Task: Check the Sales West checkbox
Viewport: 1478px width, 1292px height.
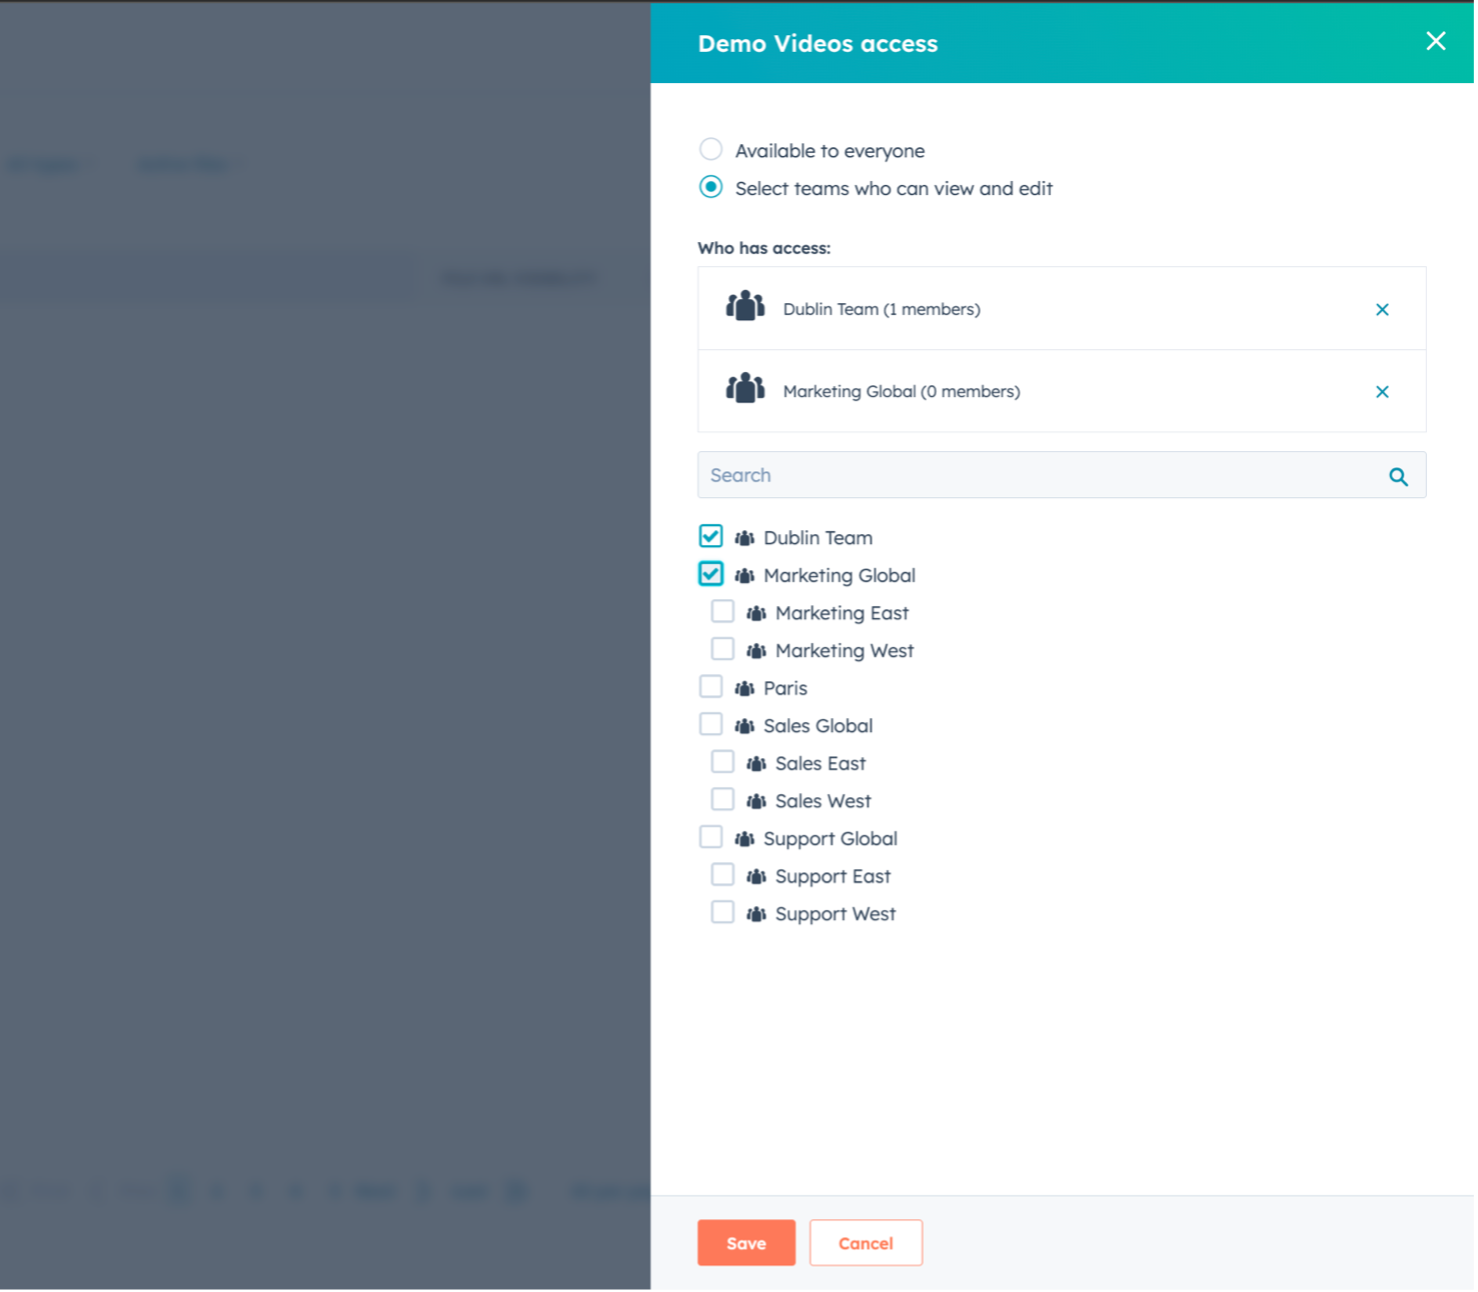Action: tap(724, 801)
